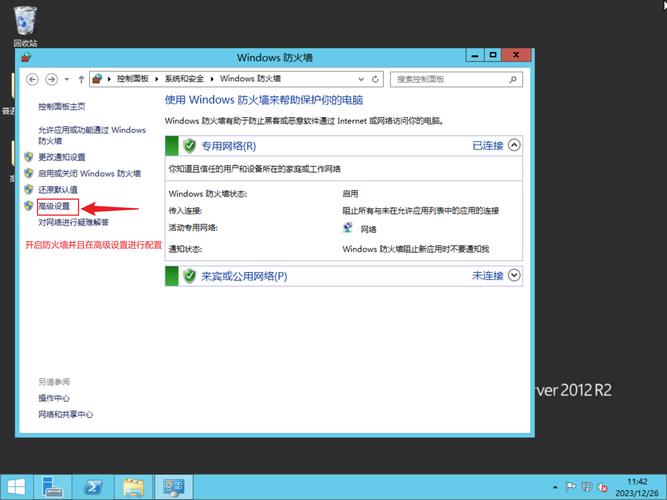Image resolution: width=667 pixels, height=500 pixels.
Task: Open 启用或关闭 Windows 防火墙 link
Action: click(89, 174)
